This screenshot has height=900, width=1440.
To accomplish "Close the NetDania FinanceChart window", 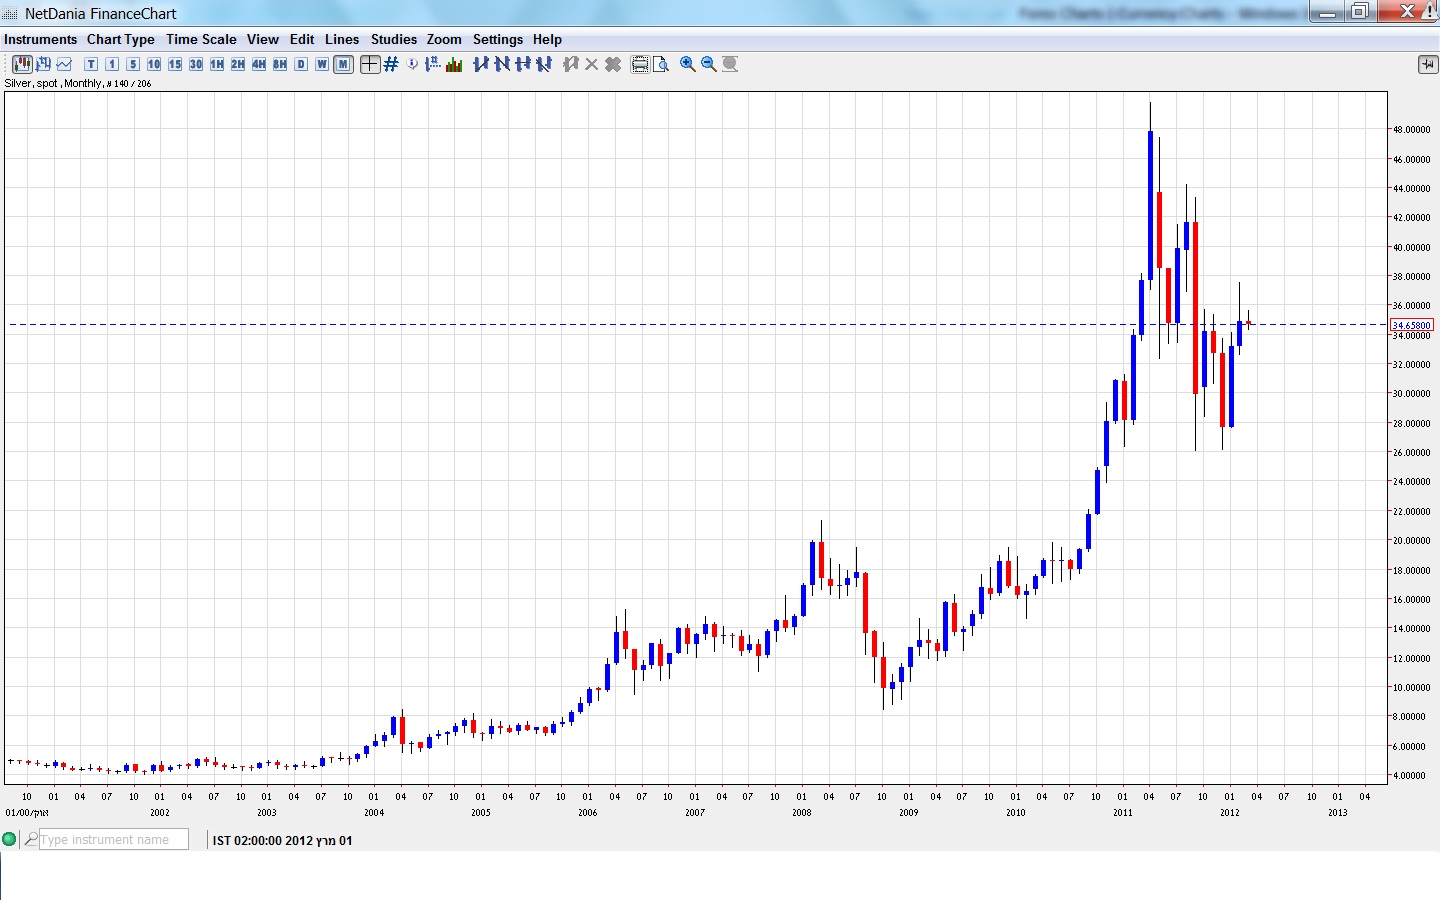I will click(x=1408, y=12).
